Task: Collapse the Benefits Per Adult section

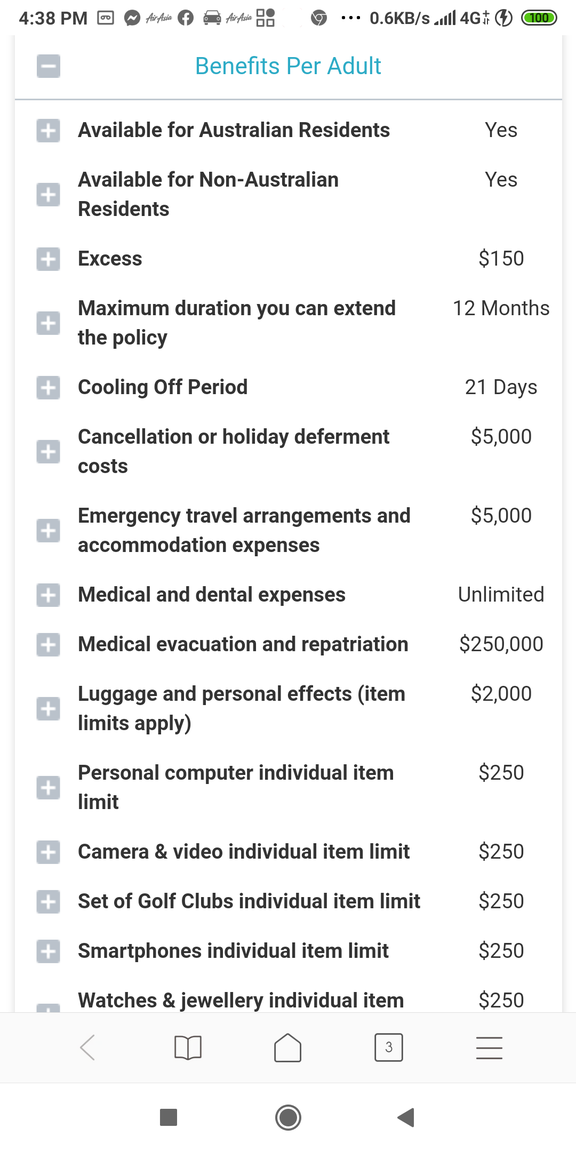Action: [48, 66]
